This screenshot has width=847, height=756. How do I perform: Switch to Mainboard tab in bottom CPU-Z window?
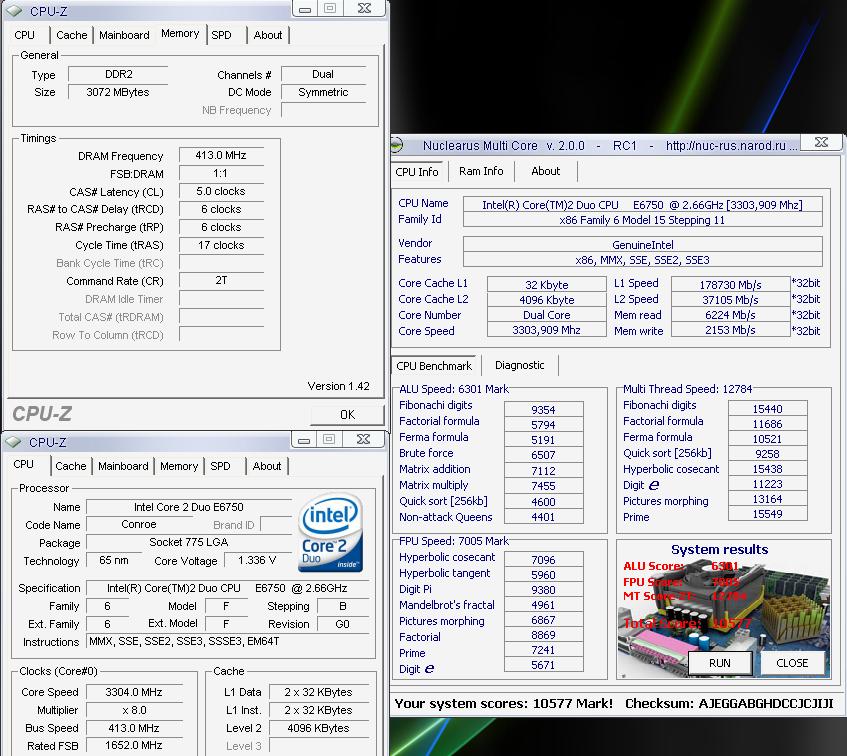123,466
